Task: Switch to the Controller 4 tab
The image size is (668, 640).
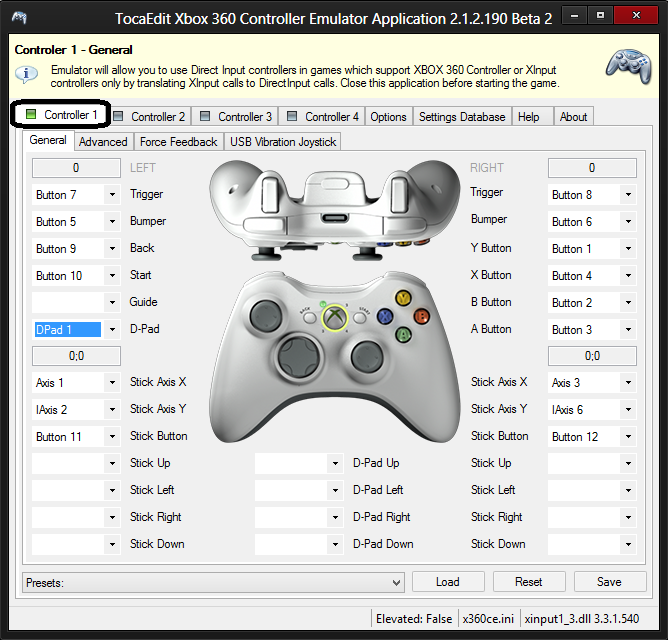Action: click(x=322, y=116)
